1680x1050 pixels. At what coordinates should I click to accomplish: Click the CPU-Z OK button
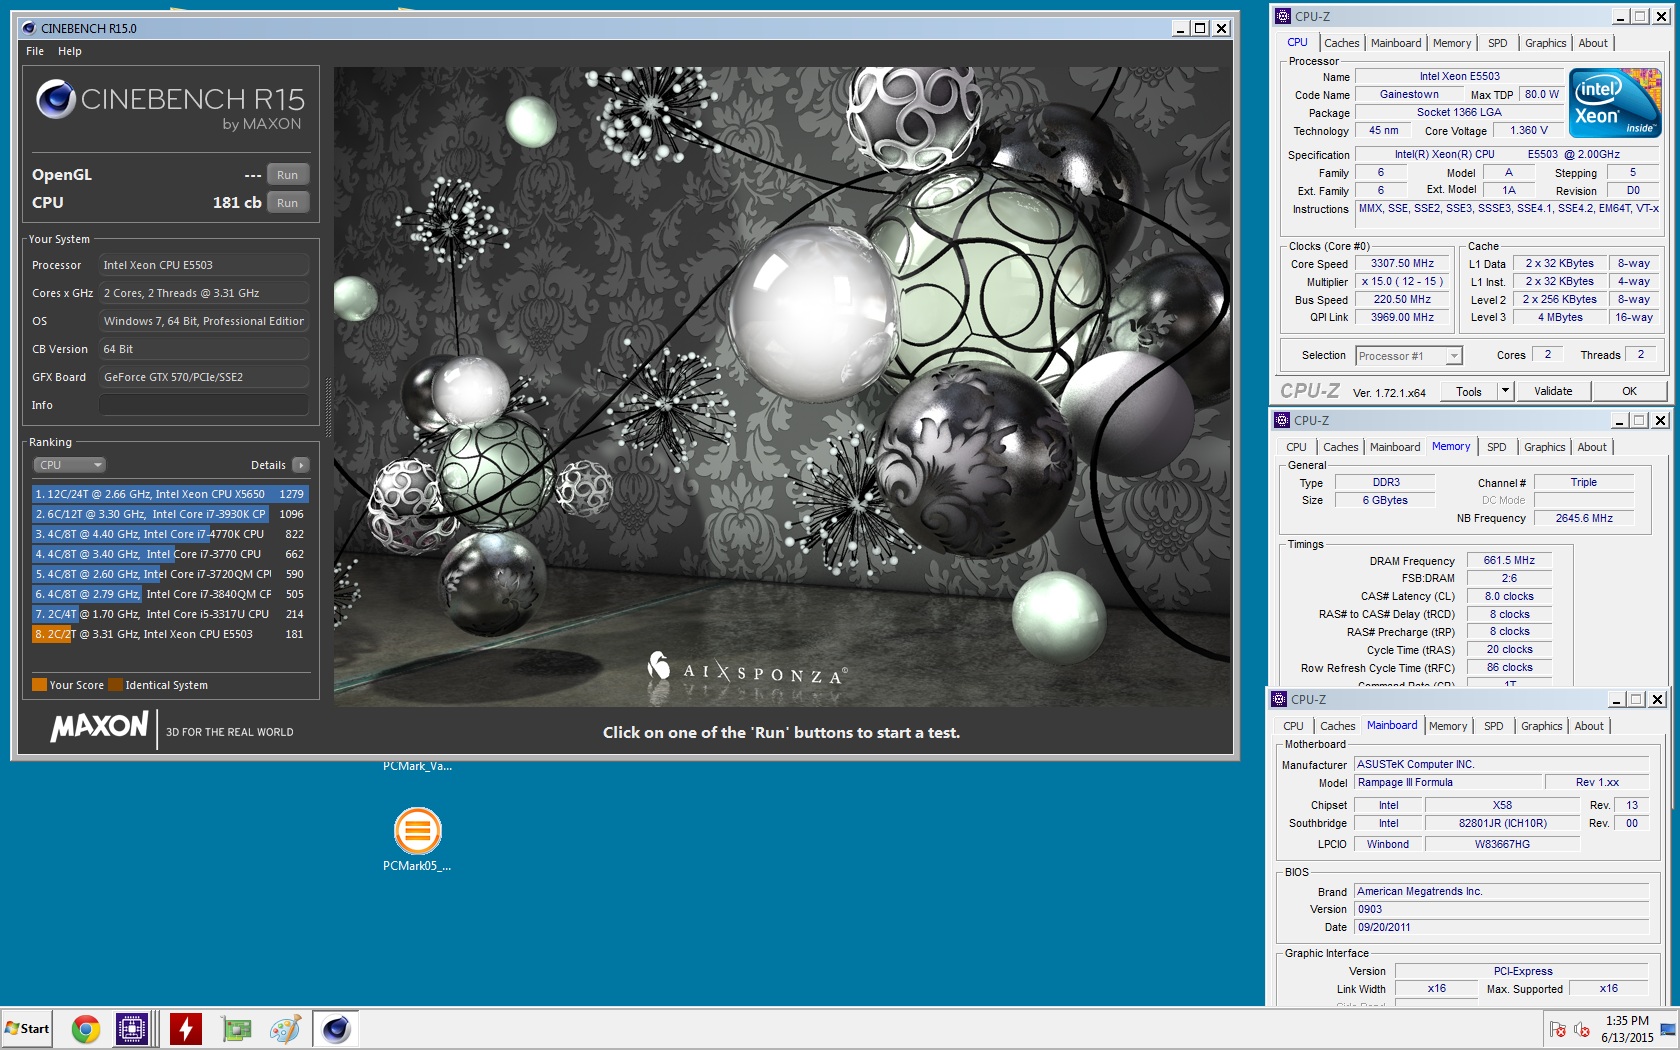[1629, 391]
